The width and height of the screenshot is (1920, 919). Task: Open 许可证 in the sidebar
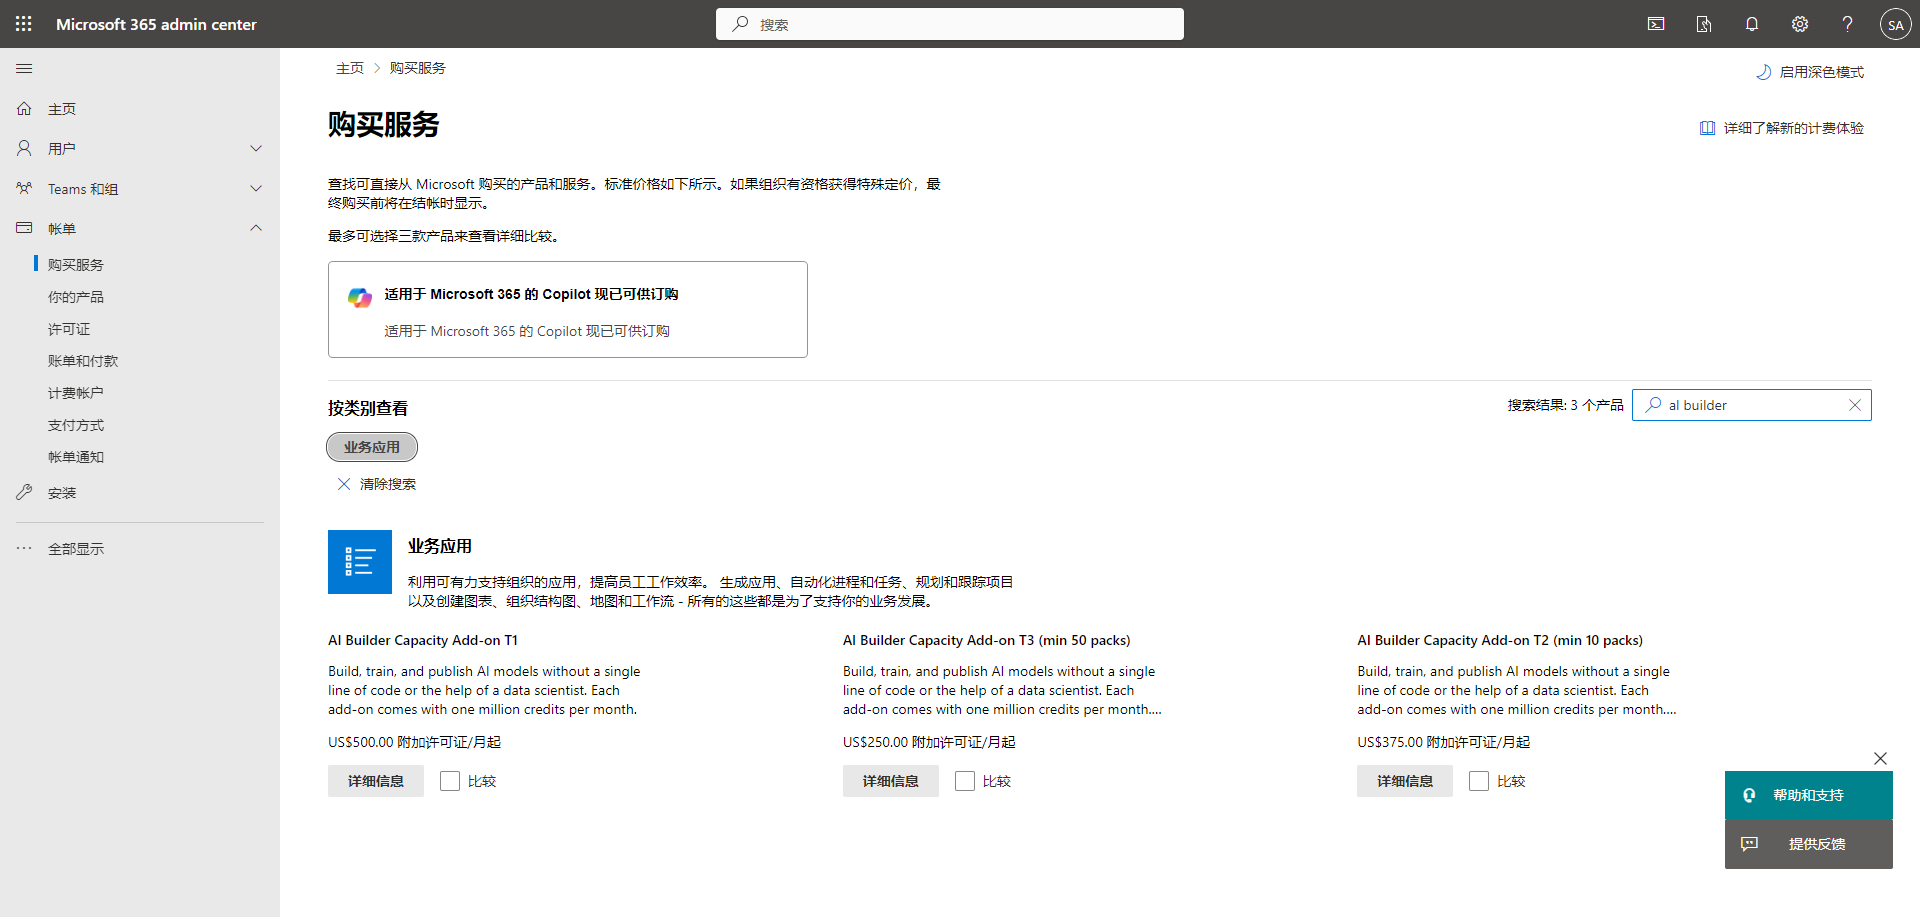(x=69, y=329)
